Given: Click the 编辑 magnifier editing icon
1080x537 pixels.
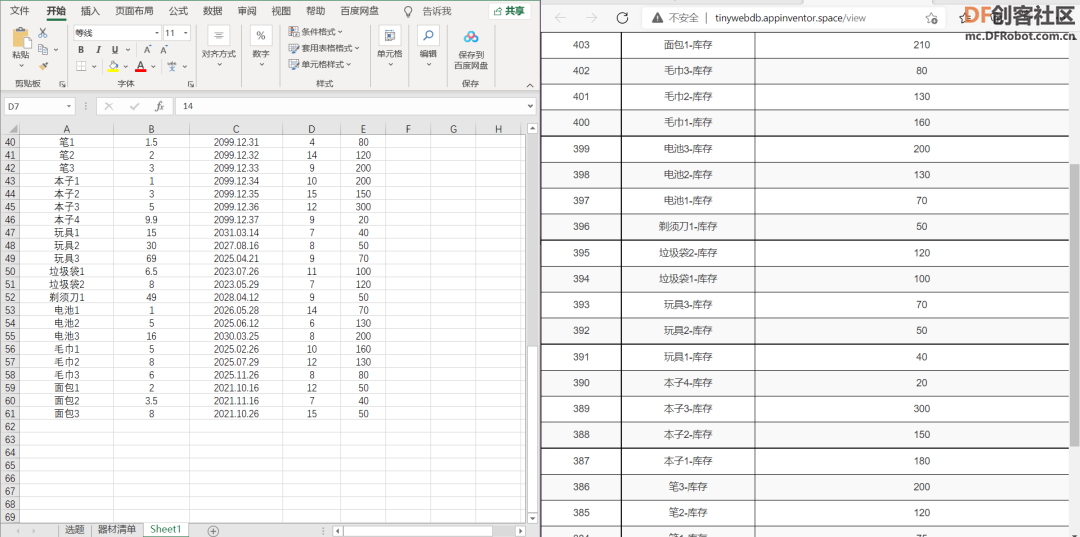Looking at the screenshot, I should coord(428,35).
